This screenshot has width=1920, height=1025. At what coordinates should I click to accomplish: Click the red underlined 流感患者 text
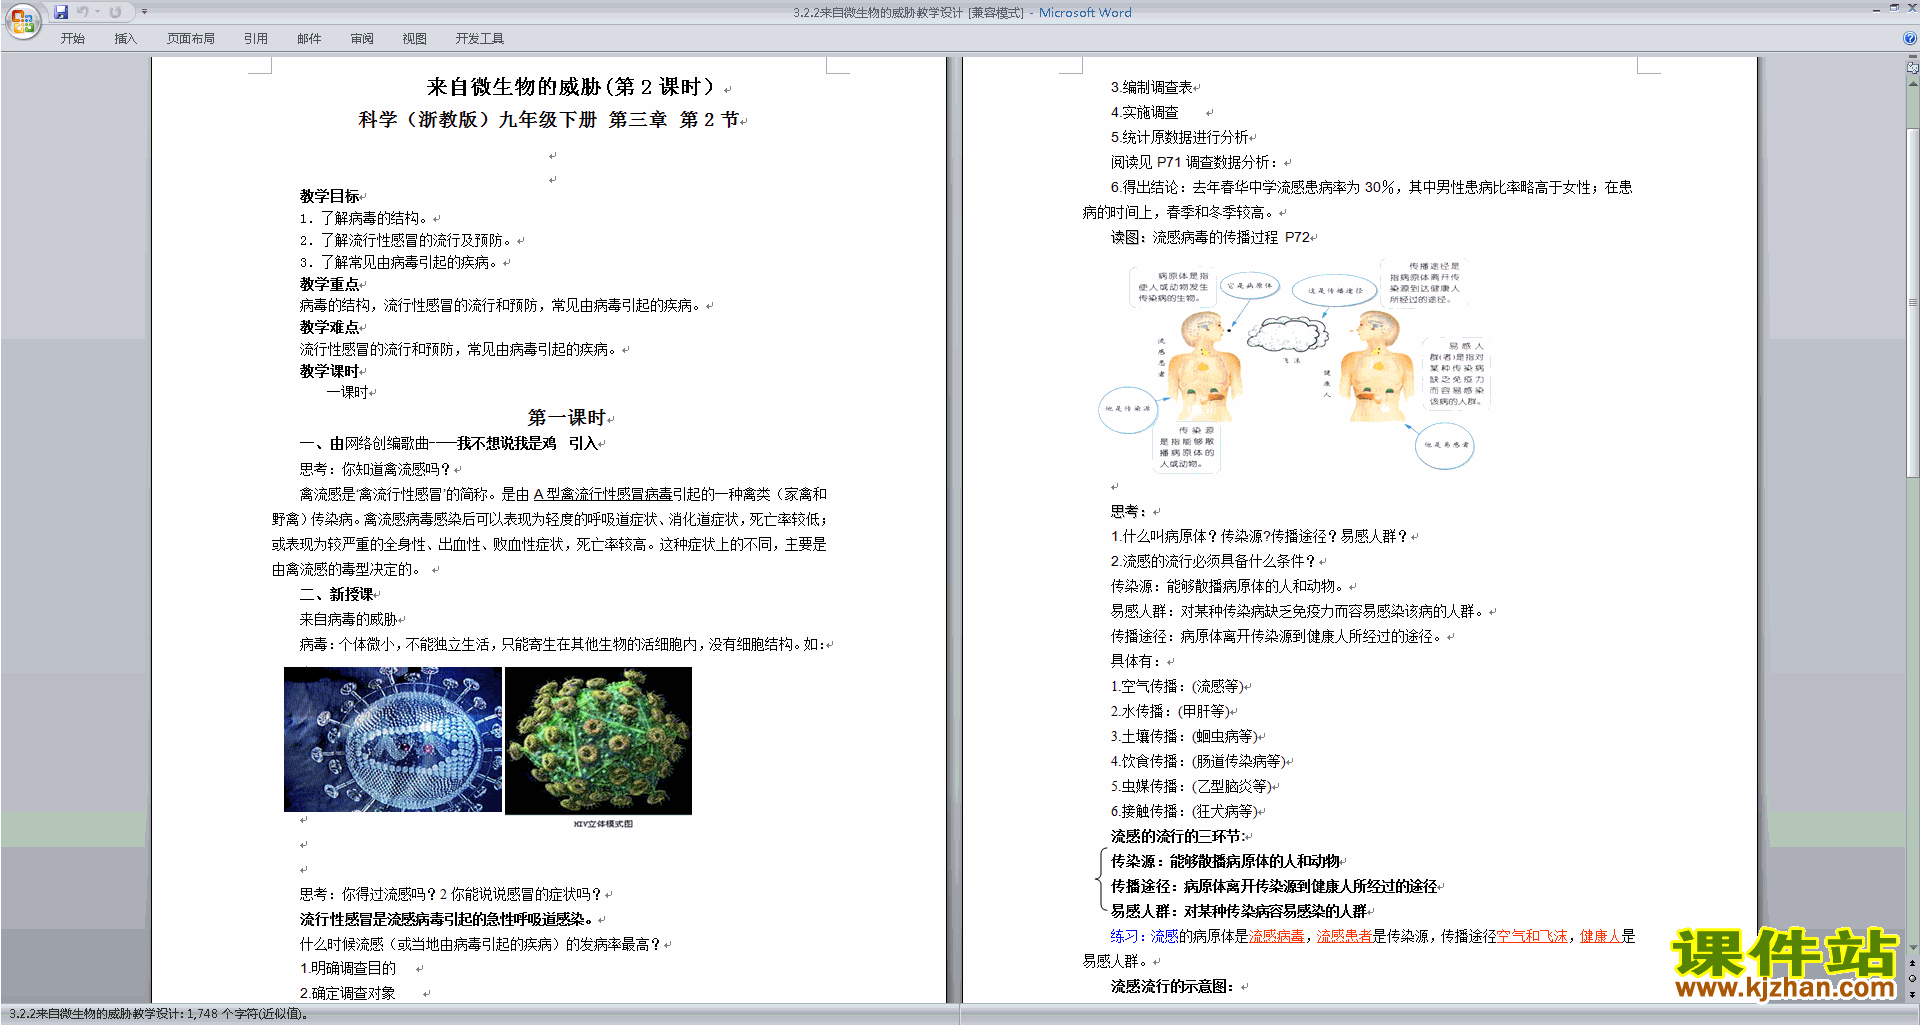click(x=1344, y=937)
